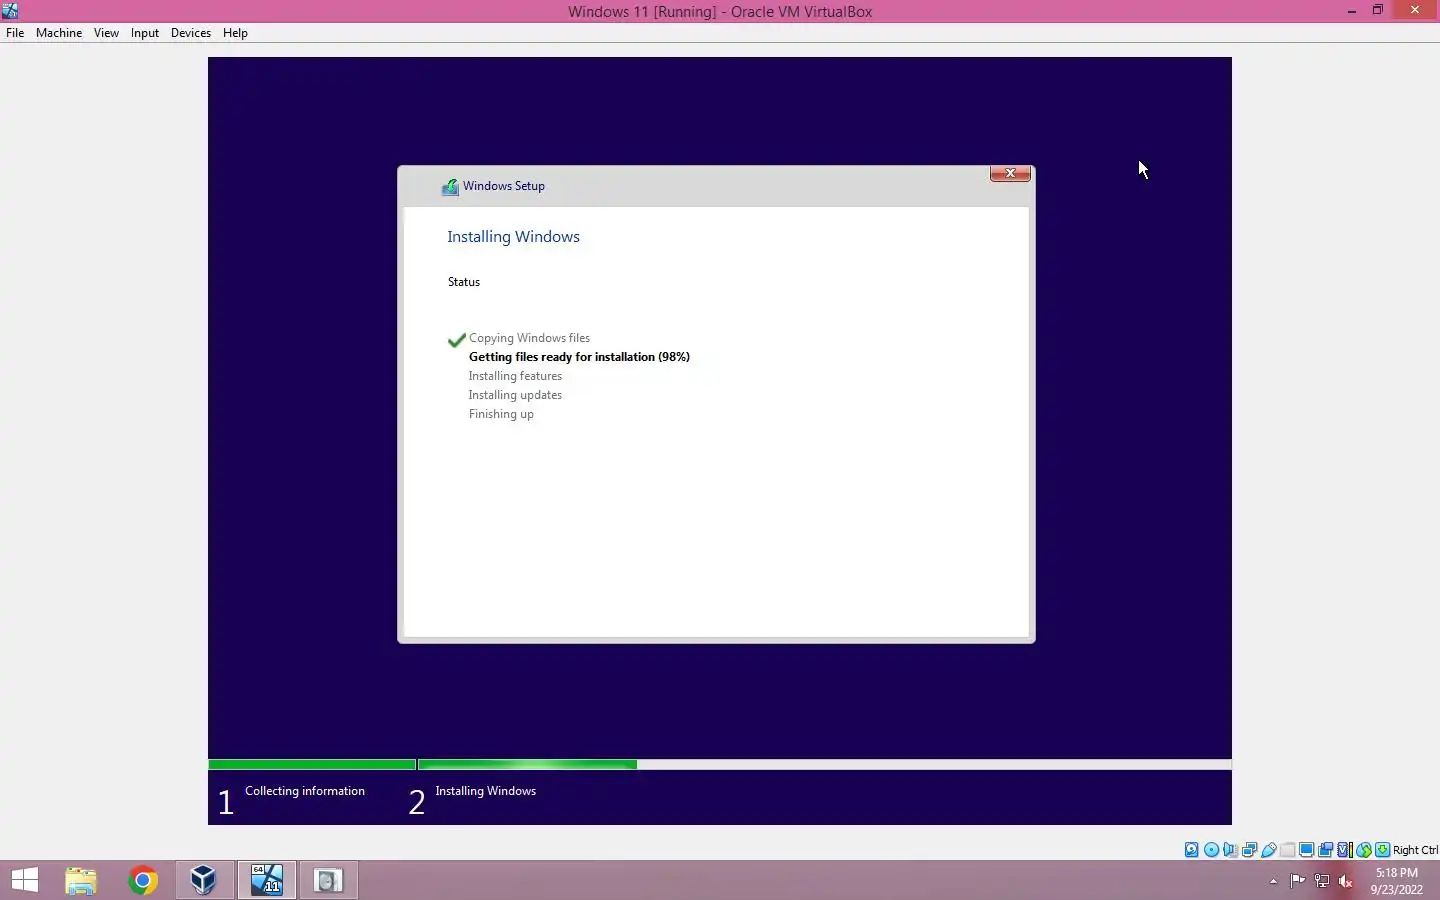The height and width of the screenshot is (900, 1440).
Task: Open the Machine menu
Action: tap(59, 33)
